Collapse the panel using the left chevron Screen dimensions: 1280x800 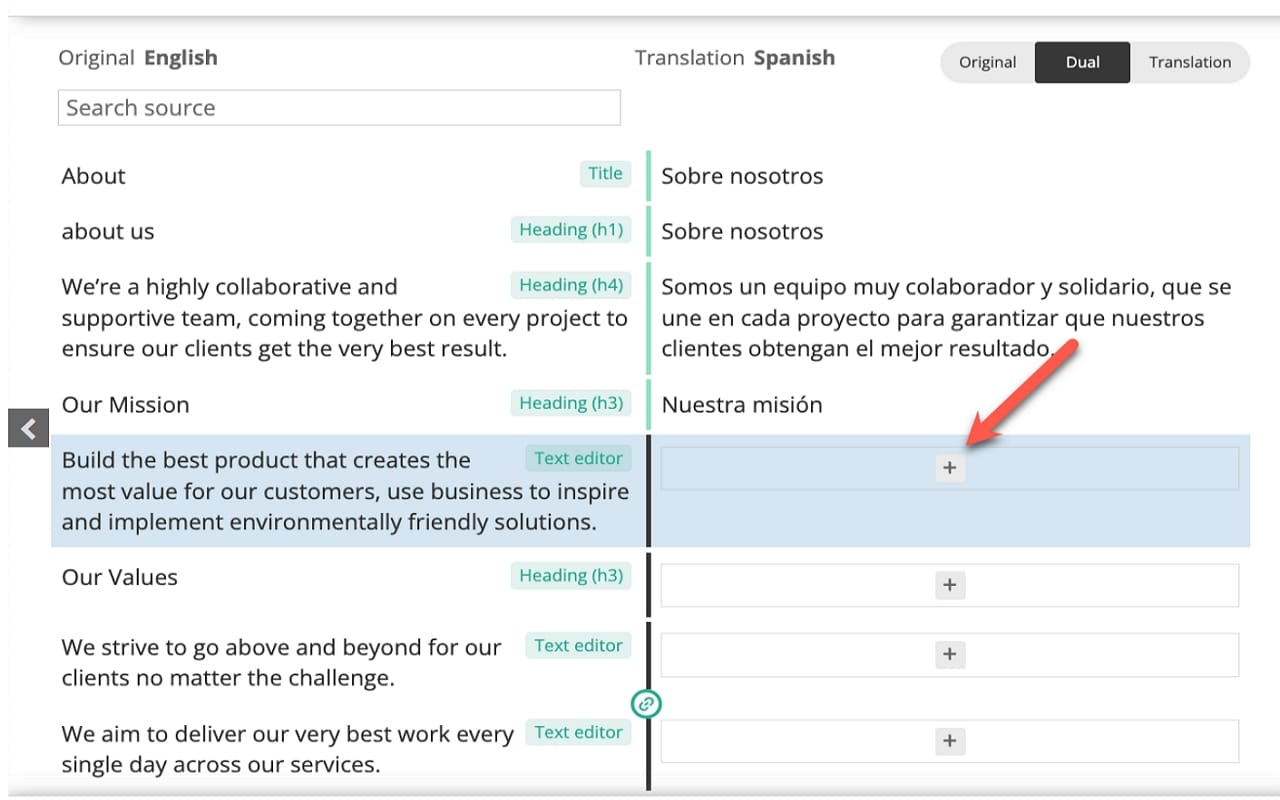[28, 429]
